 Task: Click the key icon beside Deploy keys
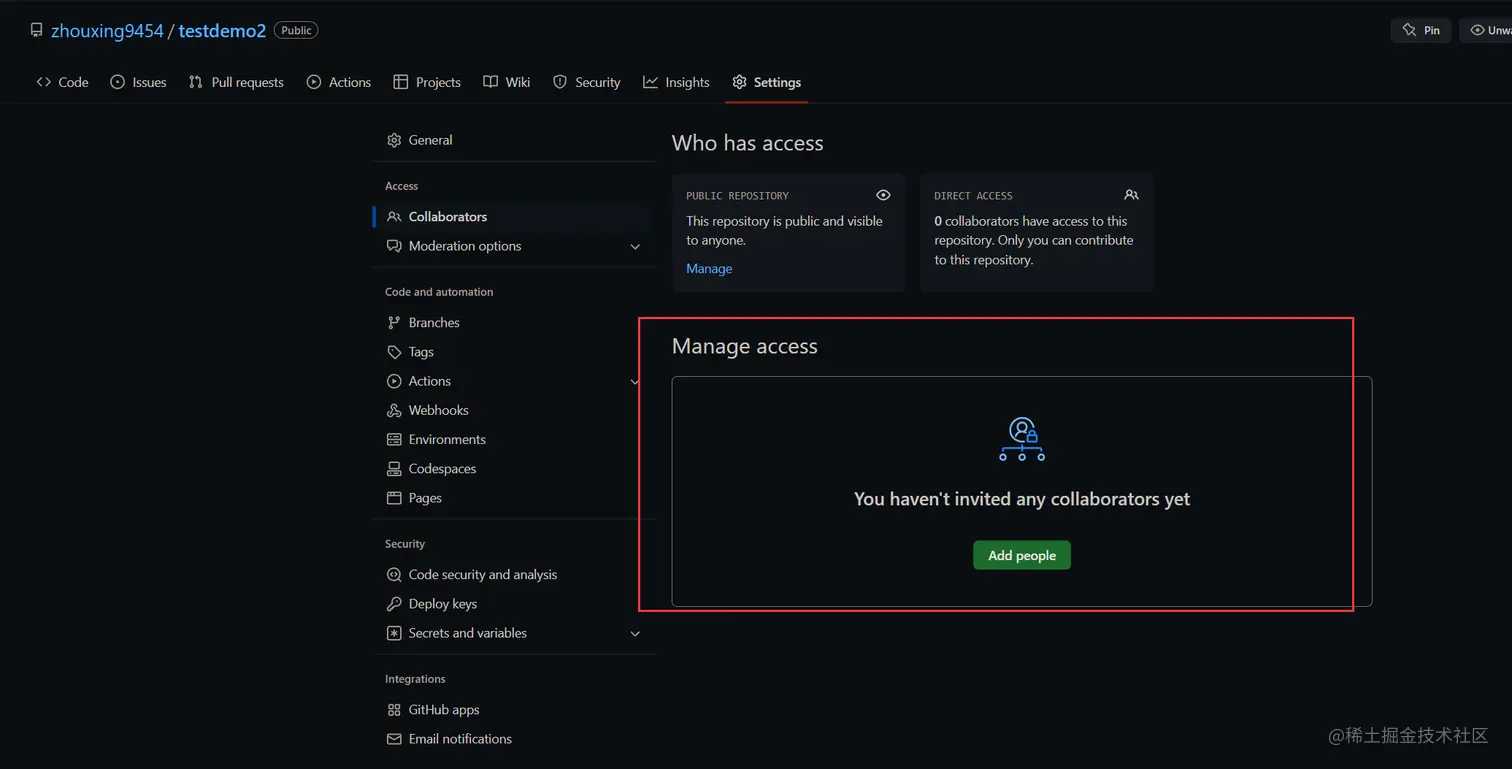pos(394,604)
